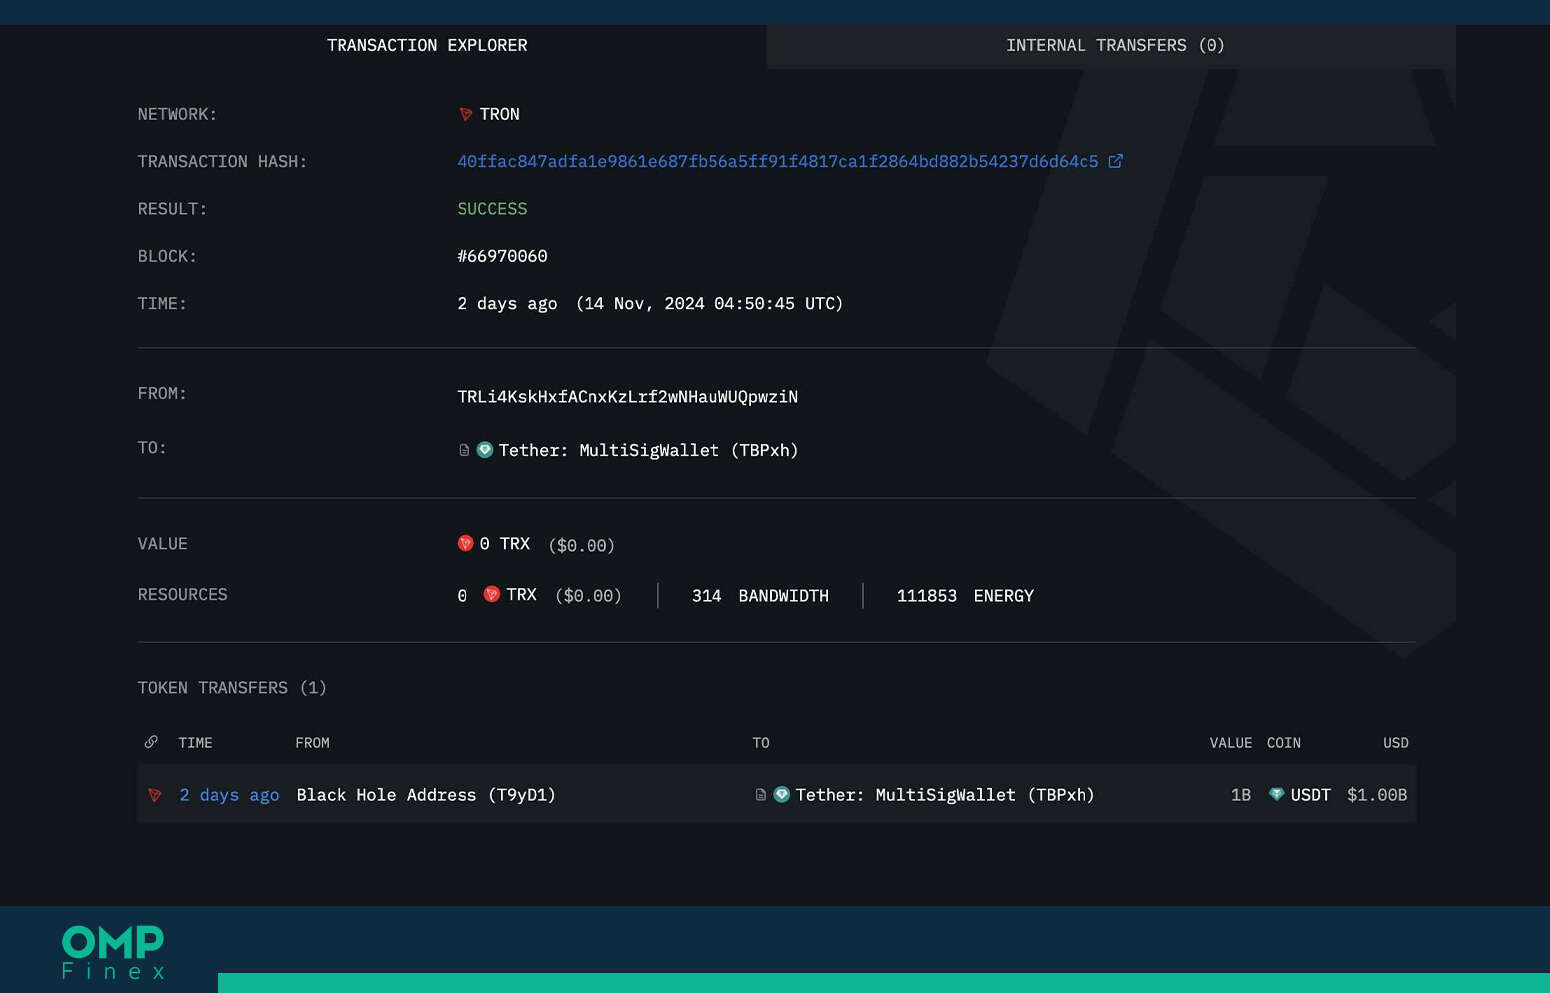Image resolution: width=1550 pixels, height=993 pixels.
Task: Click the Tether logo in the To field
Action: click(485, 450)
